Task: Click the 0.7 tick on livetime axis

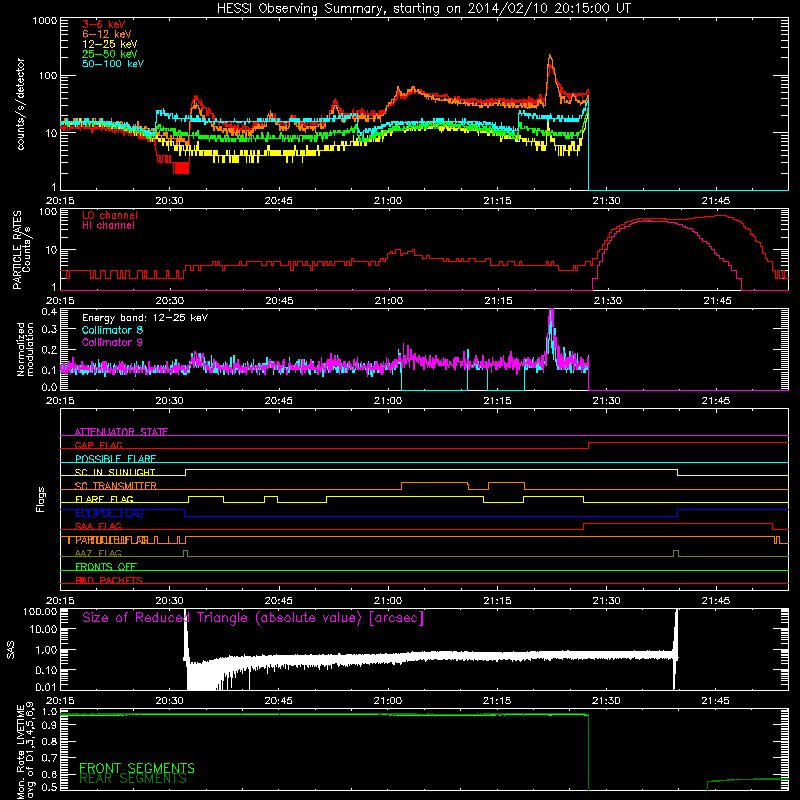Action: [49, 758]
